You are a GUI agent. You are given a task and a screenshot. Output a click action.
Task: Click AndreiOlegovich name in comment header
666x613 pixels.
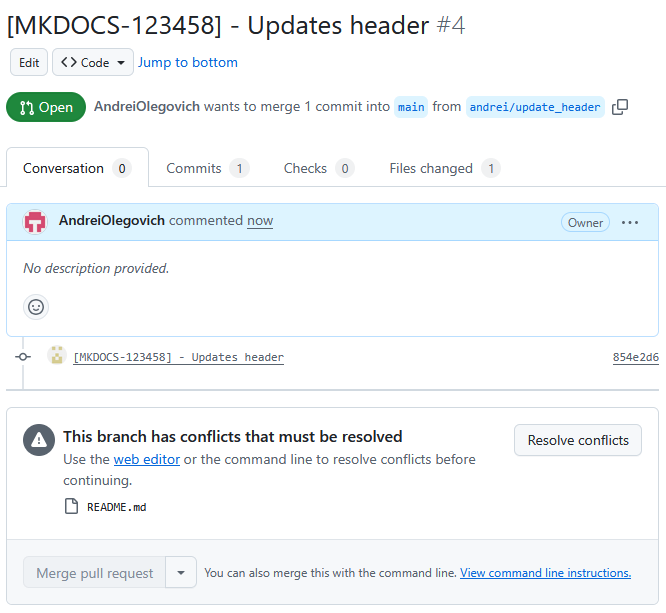(x=112, y=220)
